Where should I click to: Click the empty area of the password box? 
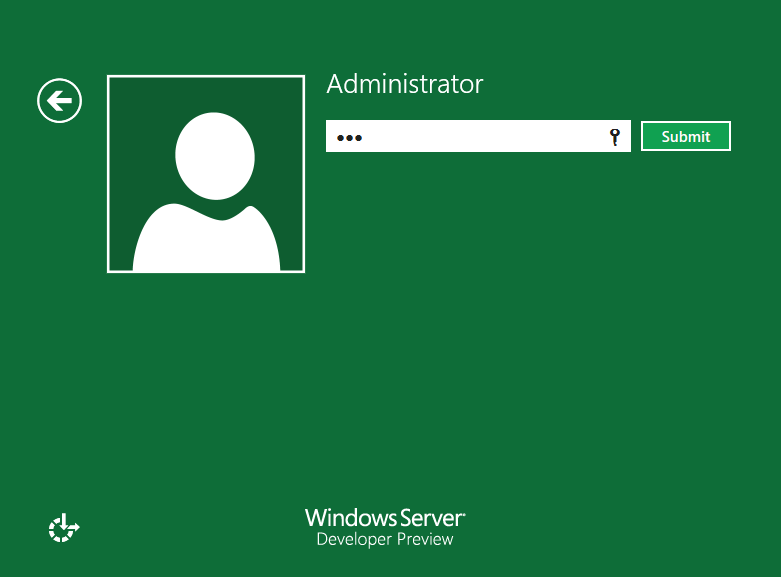click(x=480, y=137)
